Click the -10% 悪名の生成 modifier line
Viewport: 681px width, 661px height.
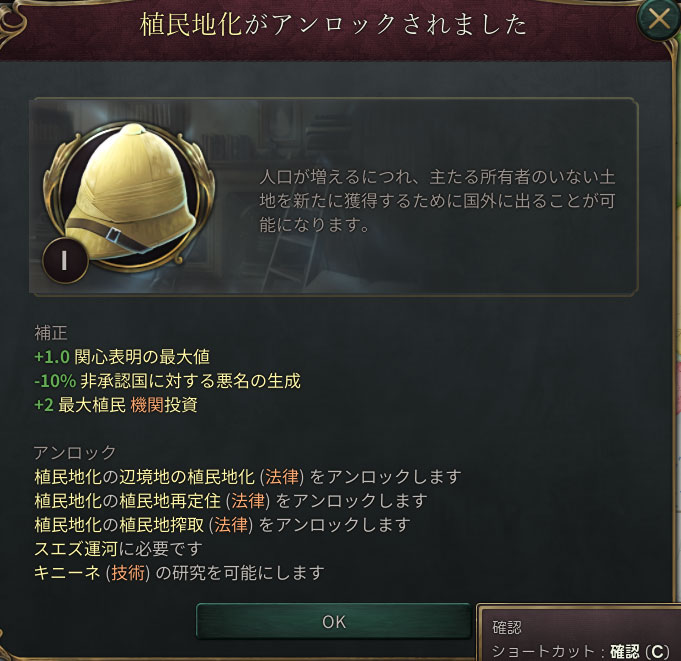pos(167,381)
